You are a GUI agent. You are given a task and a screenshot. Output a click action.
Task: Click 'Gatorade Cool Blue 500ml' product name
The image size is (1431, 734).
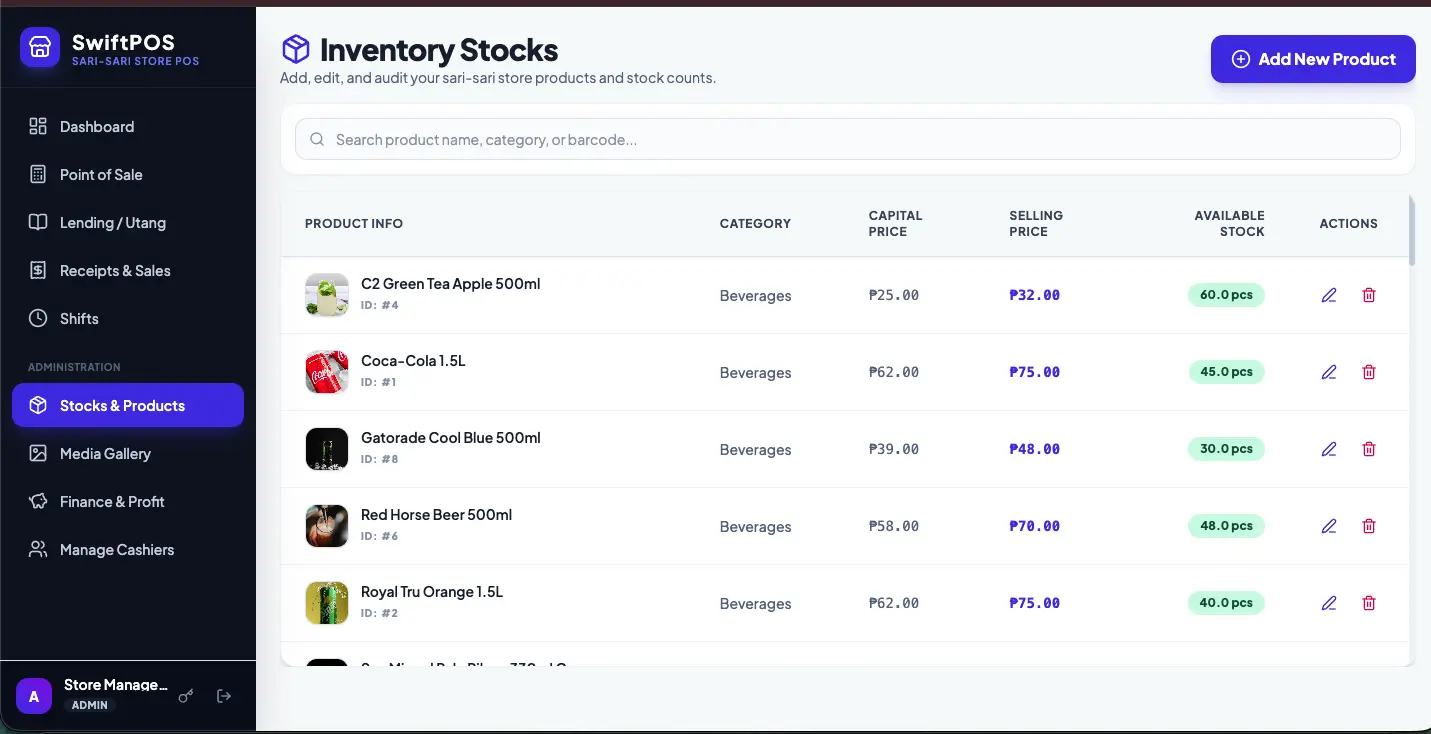click(x=451, y=438)
